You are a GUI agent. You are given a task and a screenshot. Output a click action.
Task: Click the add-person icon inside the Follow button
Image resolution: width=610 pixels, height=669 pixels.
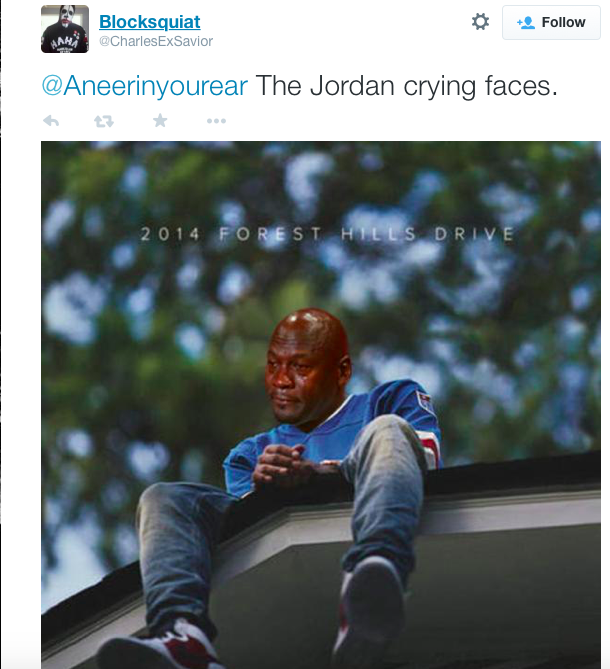(526, 22)
